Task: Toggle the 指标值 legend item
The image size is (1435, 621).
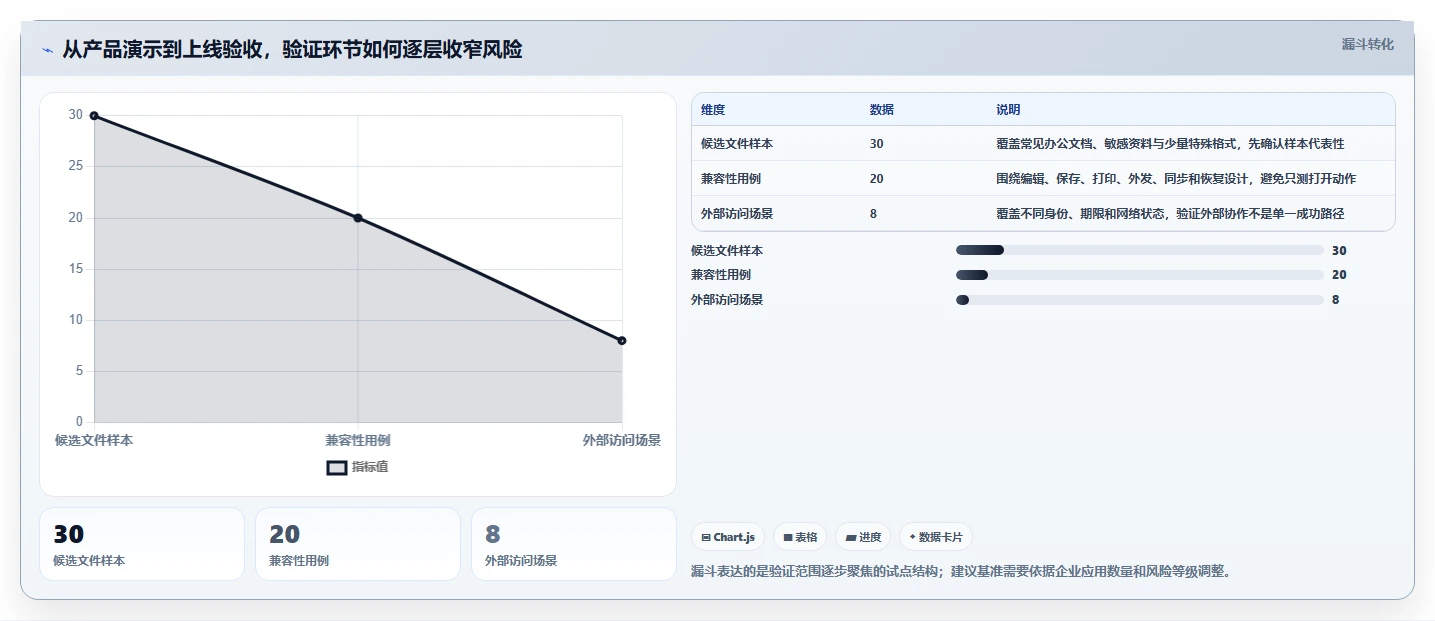Action: click(358, 467)
